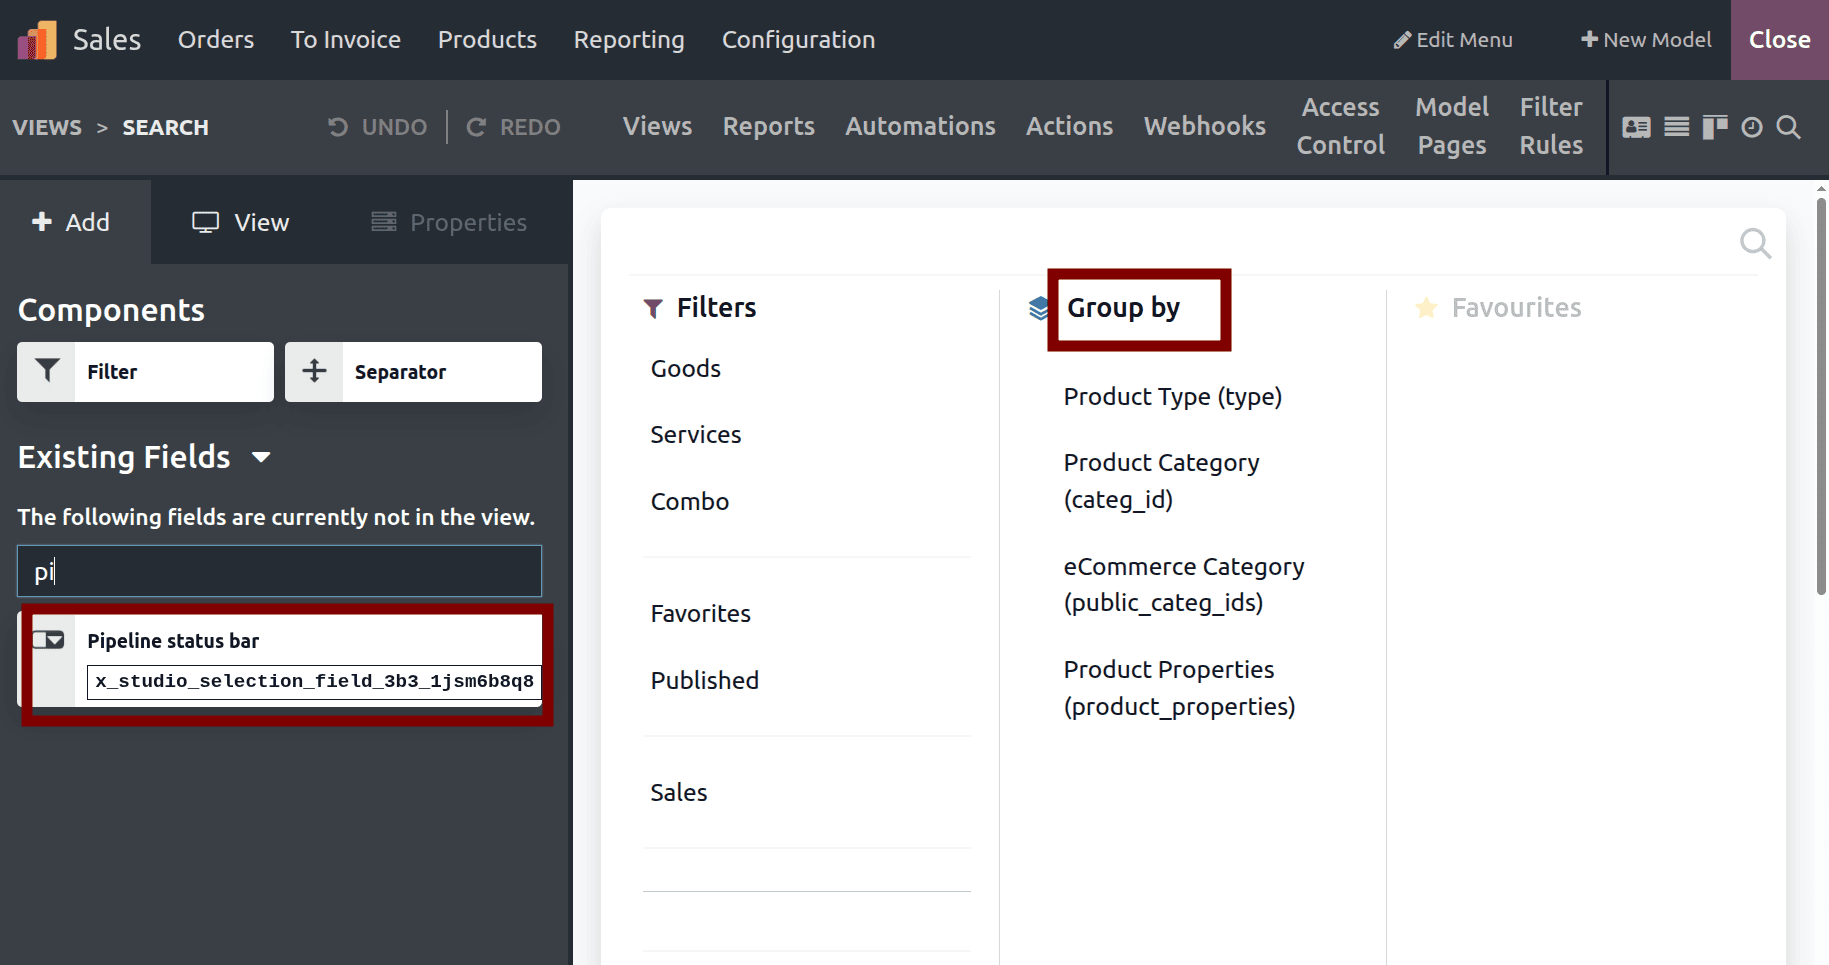Click the Favourites heading
Screen dimensions: 1829x965
pos(1516,308)
